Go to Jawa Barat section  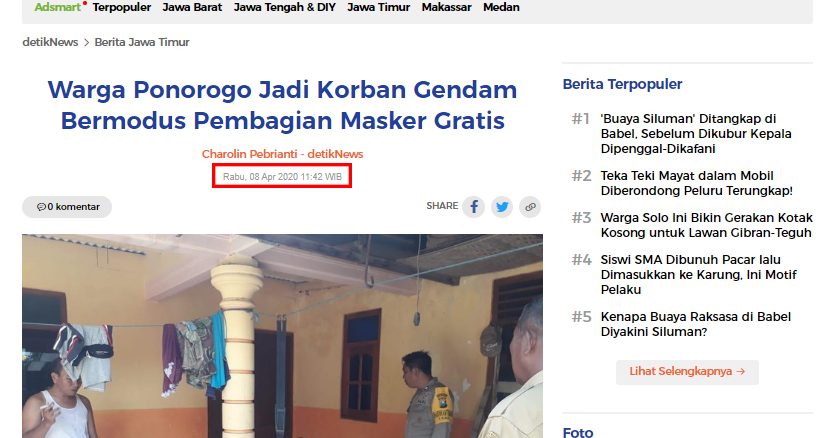[192, 7]
